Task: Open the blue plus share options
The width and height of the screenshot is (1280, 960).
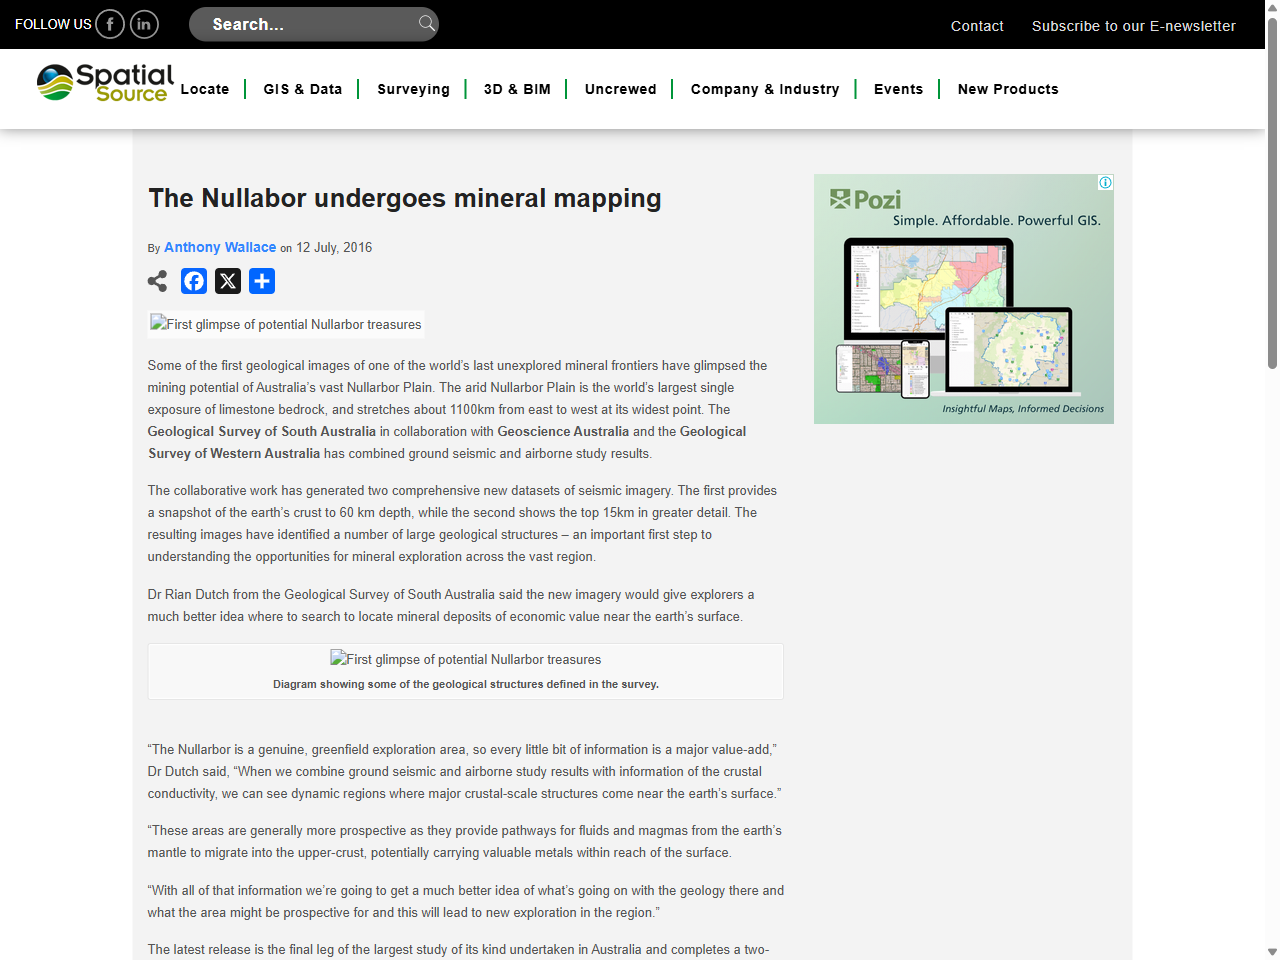Action: click(x=262, y=281)
